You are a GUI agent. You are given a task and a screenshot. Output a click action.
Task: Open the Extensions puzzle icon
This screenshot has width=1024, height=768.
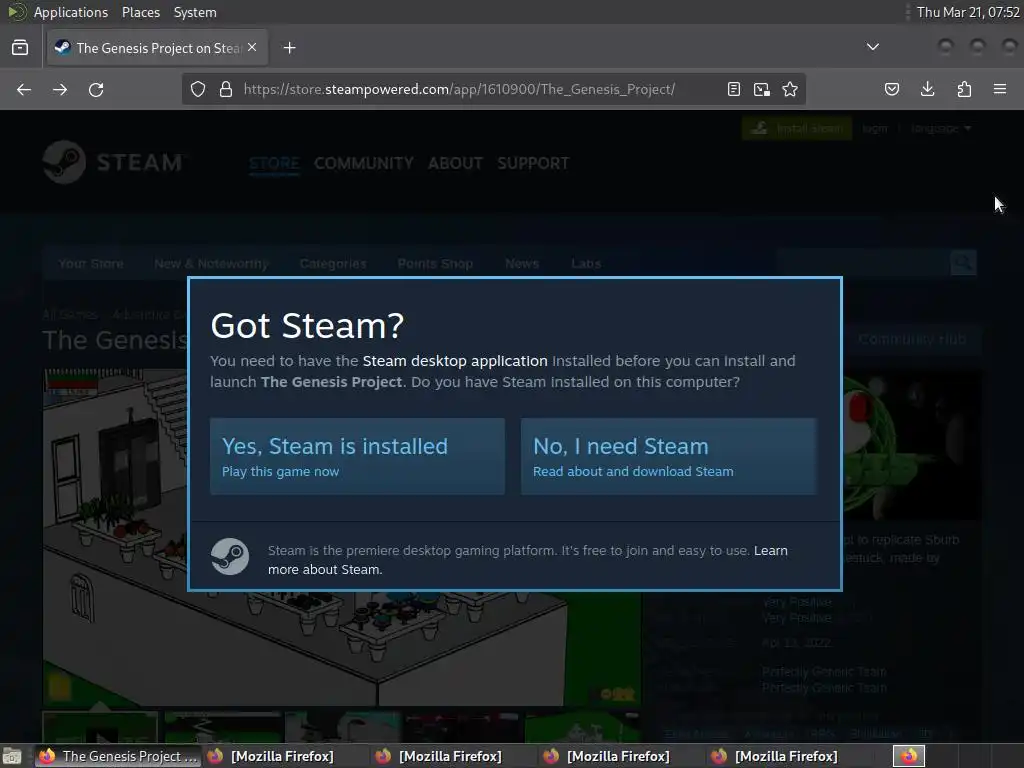pyautogui.click(x=964, y=89)
